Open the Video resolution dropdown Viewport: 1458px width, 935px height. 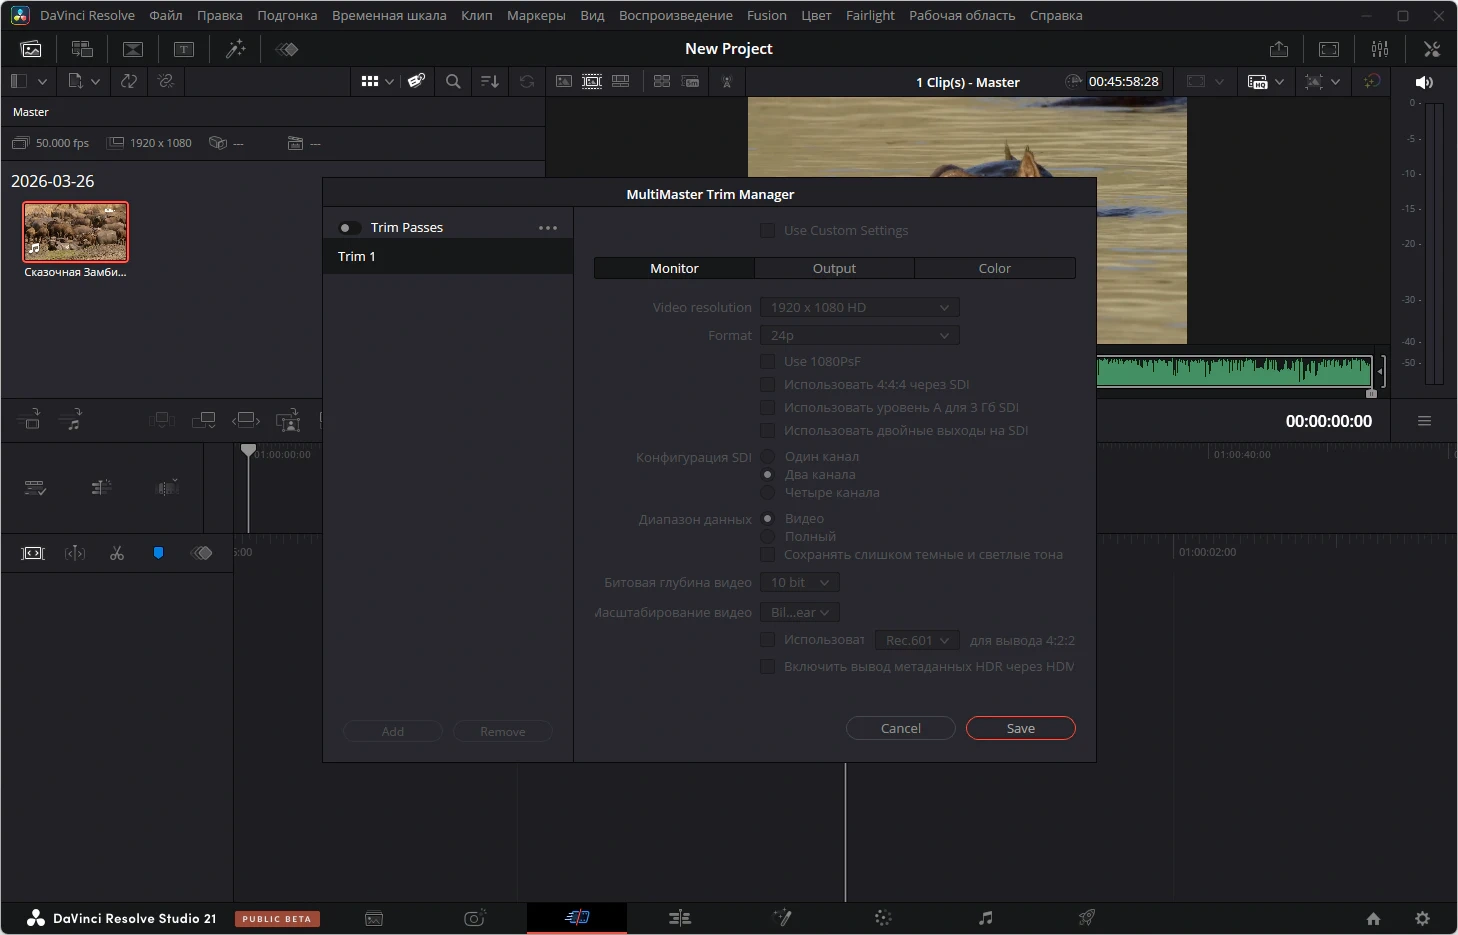coord(859,308)
